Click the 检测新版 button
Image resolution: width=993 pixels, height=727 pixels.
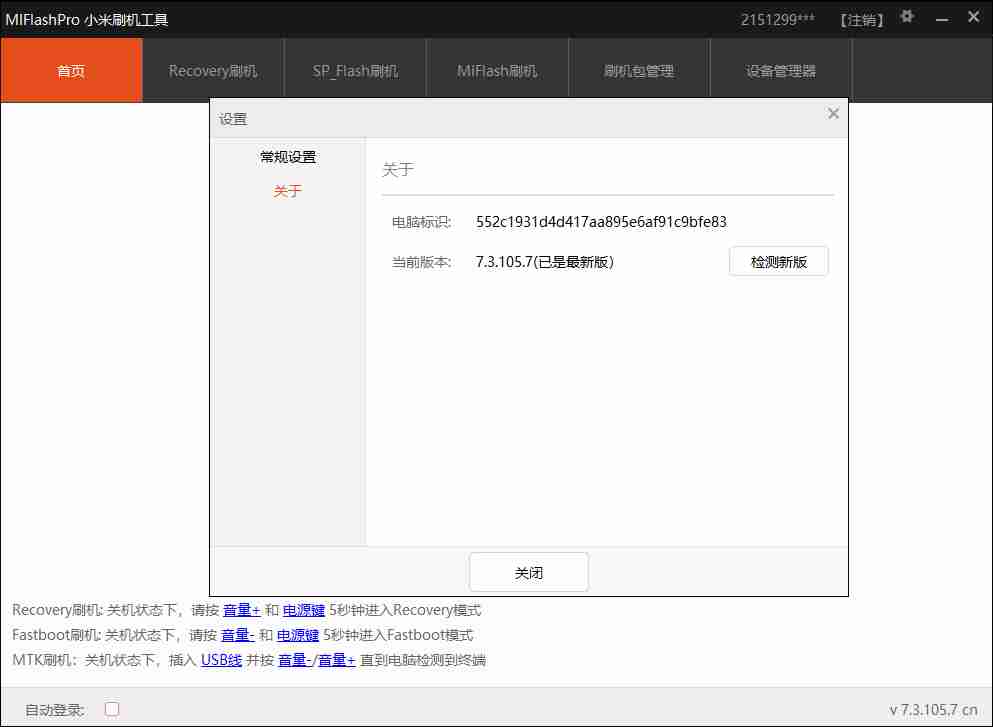click(778, 262)
